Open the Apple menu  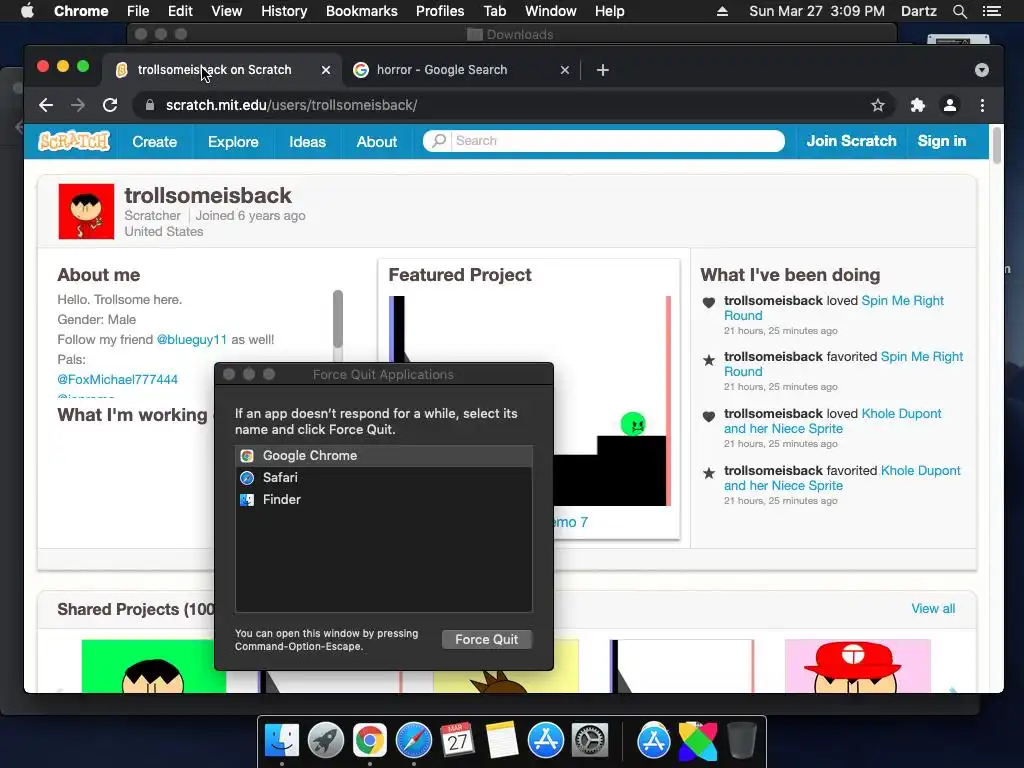coord(27,11)
